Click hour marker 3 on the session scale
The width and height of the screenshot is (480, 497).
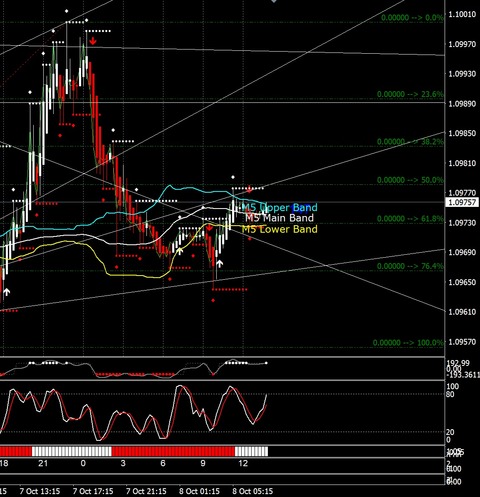pos(123,463)
